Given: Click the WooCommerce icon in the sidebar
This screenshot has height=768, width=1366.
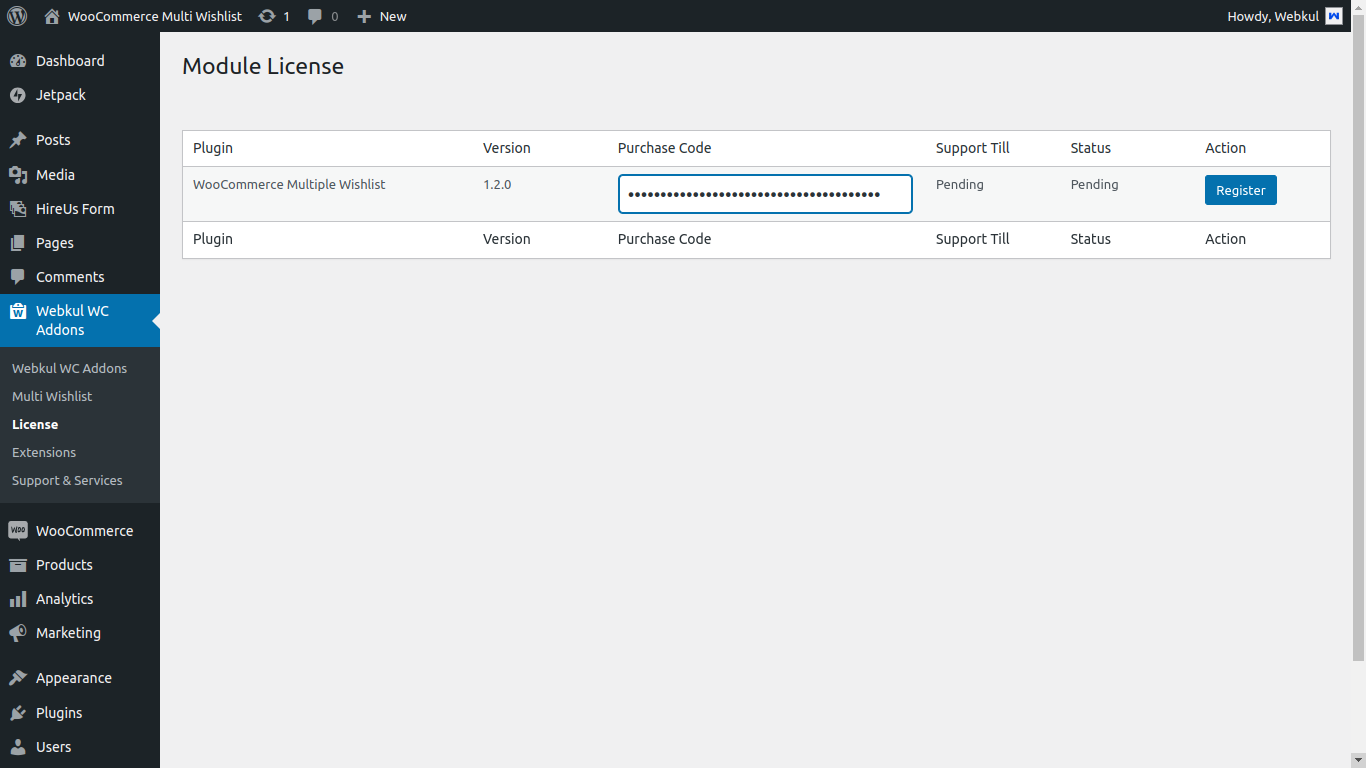Looking at the screenshot, I should pyautogui.click(x=20, y=530).
